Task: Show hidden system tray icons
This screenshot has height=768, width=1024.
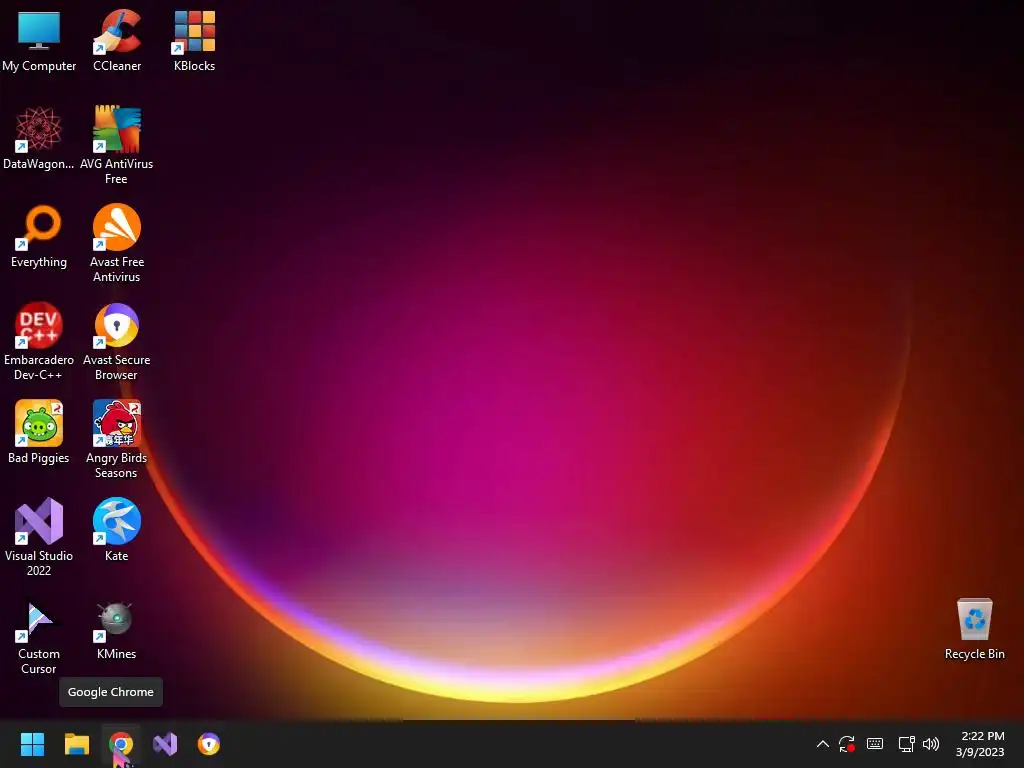Action: coord(823,744)
